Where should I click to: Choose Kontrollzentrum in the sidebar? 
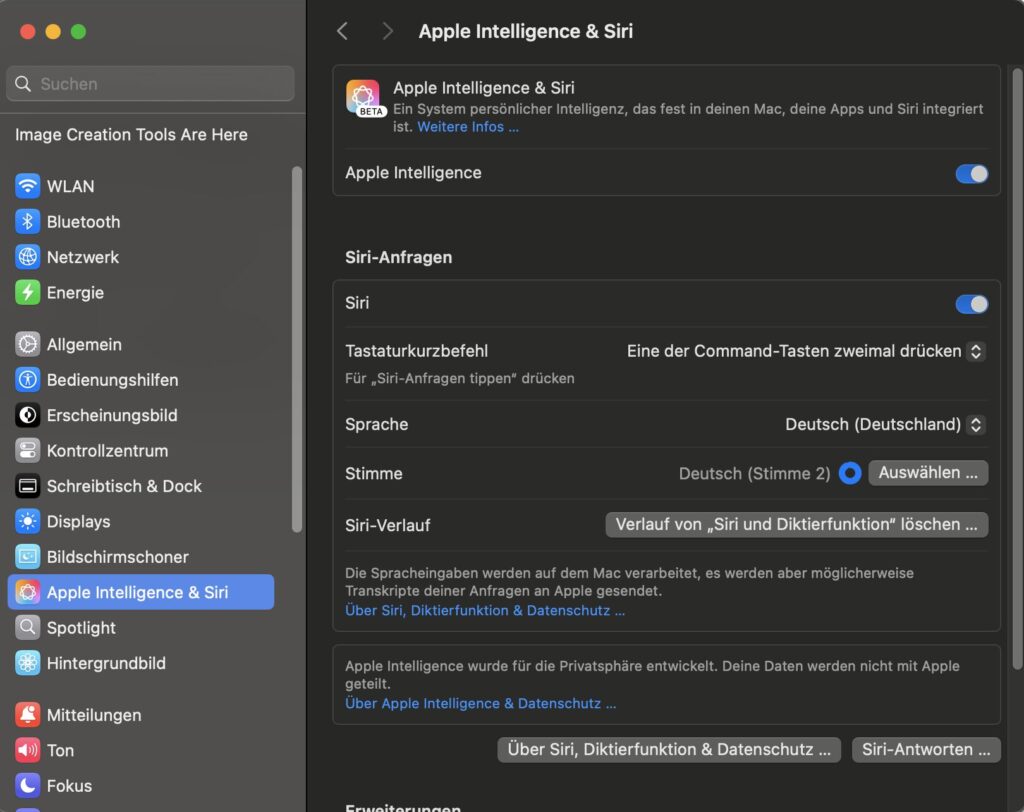108,450
